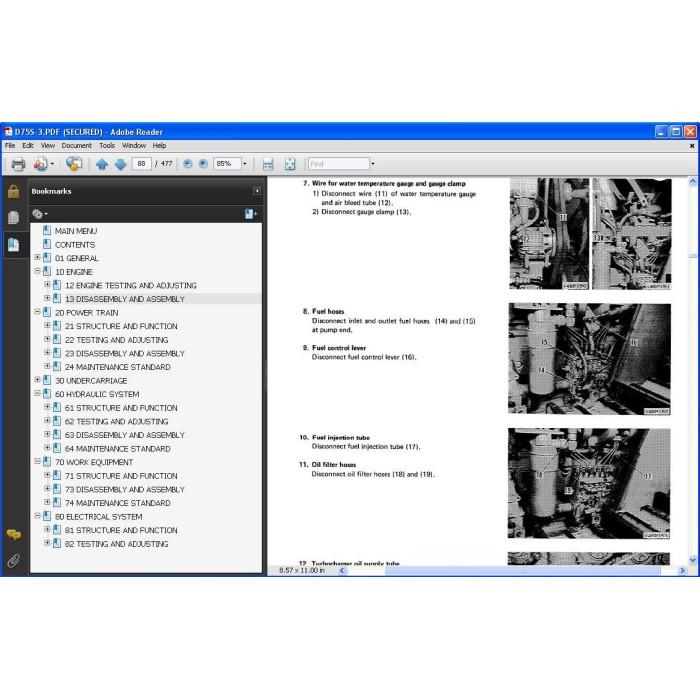Open the CONTENTS bookmark
The image size is (700, 700).
click(75, 245)
